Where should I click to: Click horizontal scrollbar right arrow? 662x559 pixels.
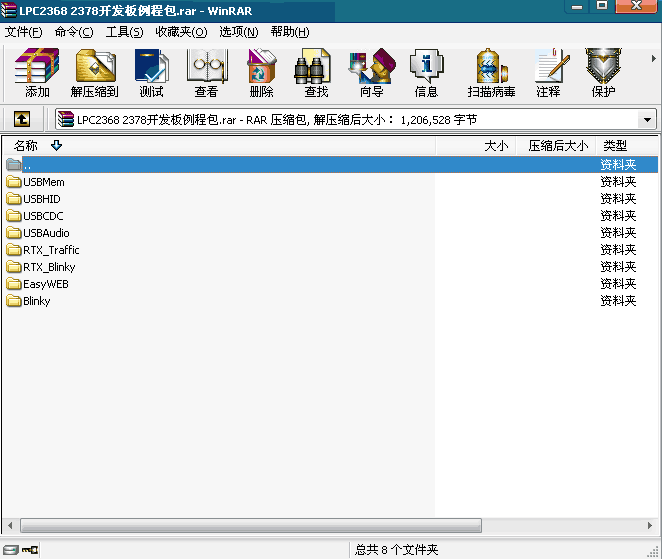(x=650, y=526)
